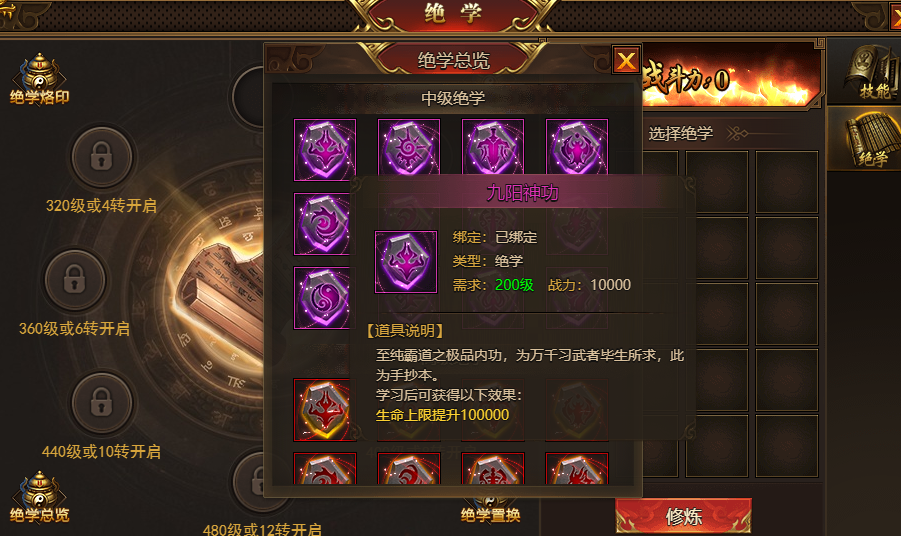
Task: Select the purple armor-emblem skill icon
Action: [492, 147]
